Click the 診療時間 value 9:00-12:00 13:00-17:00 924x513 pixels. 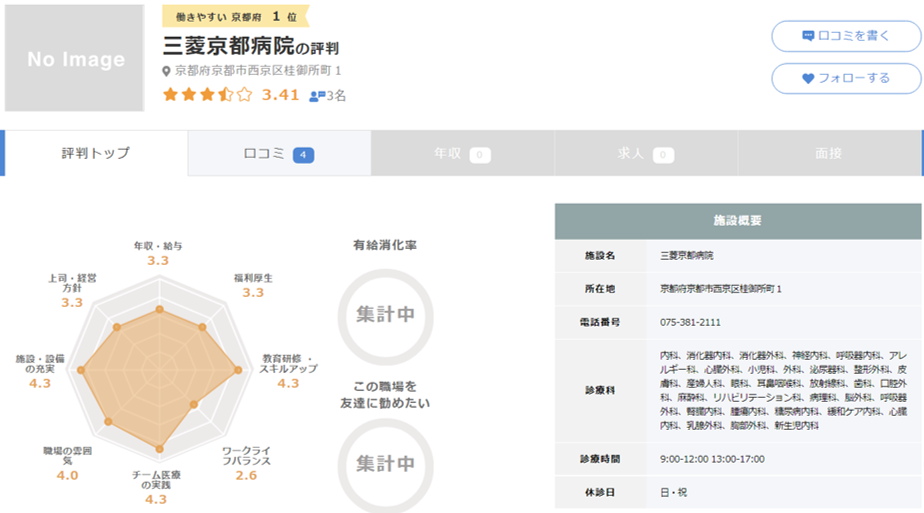pyautogui.click(x=712, y=459)
